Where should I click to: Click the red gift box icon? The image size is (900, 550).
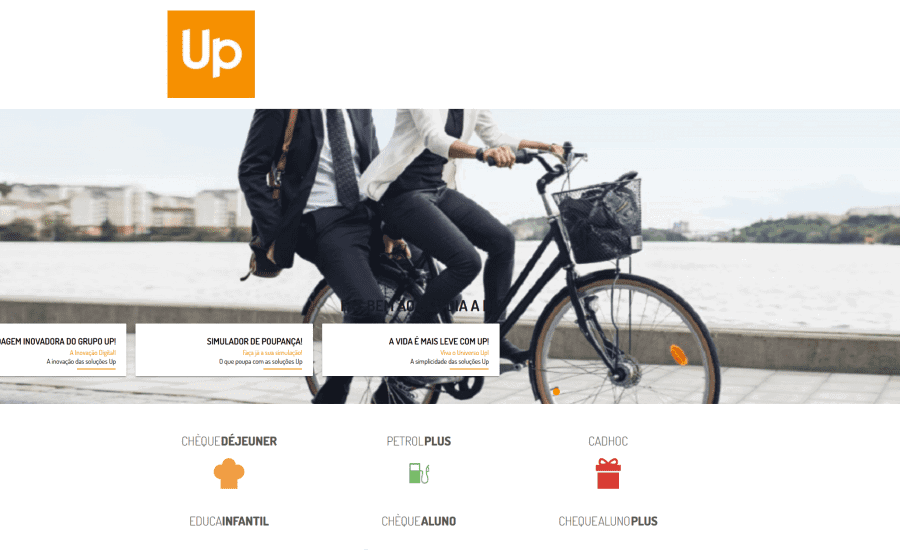pyautogui.click(x=608, y=474)
